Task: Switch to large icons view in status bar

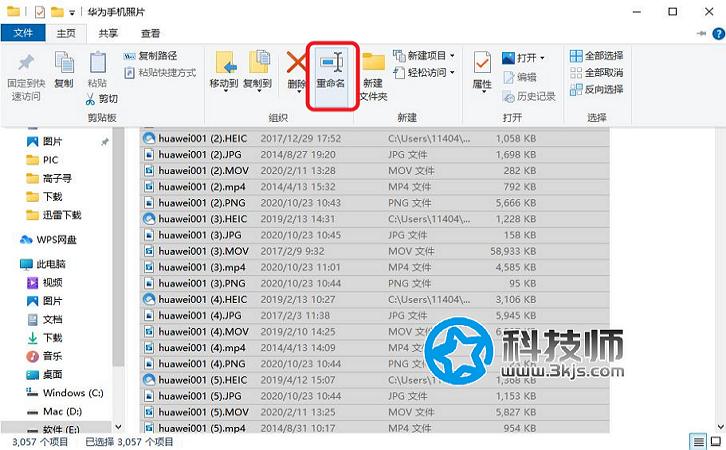Action: pos(715,441)
